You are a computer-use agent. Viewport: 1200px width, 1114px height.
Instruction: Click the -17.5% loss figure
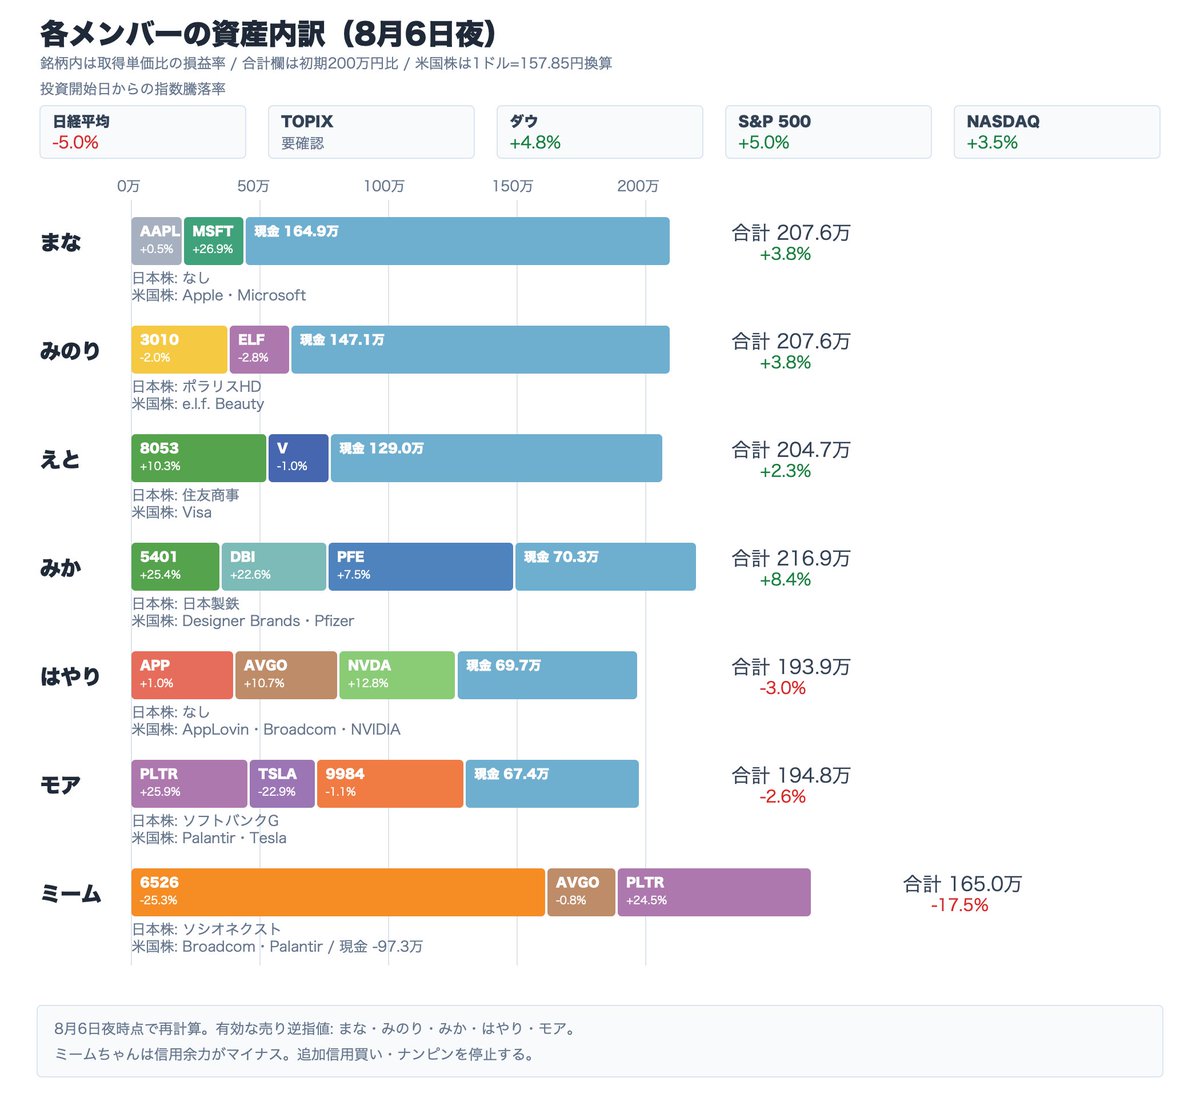960,906
